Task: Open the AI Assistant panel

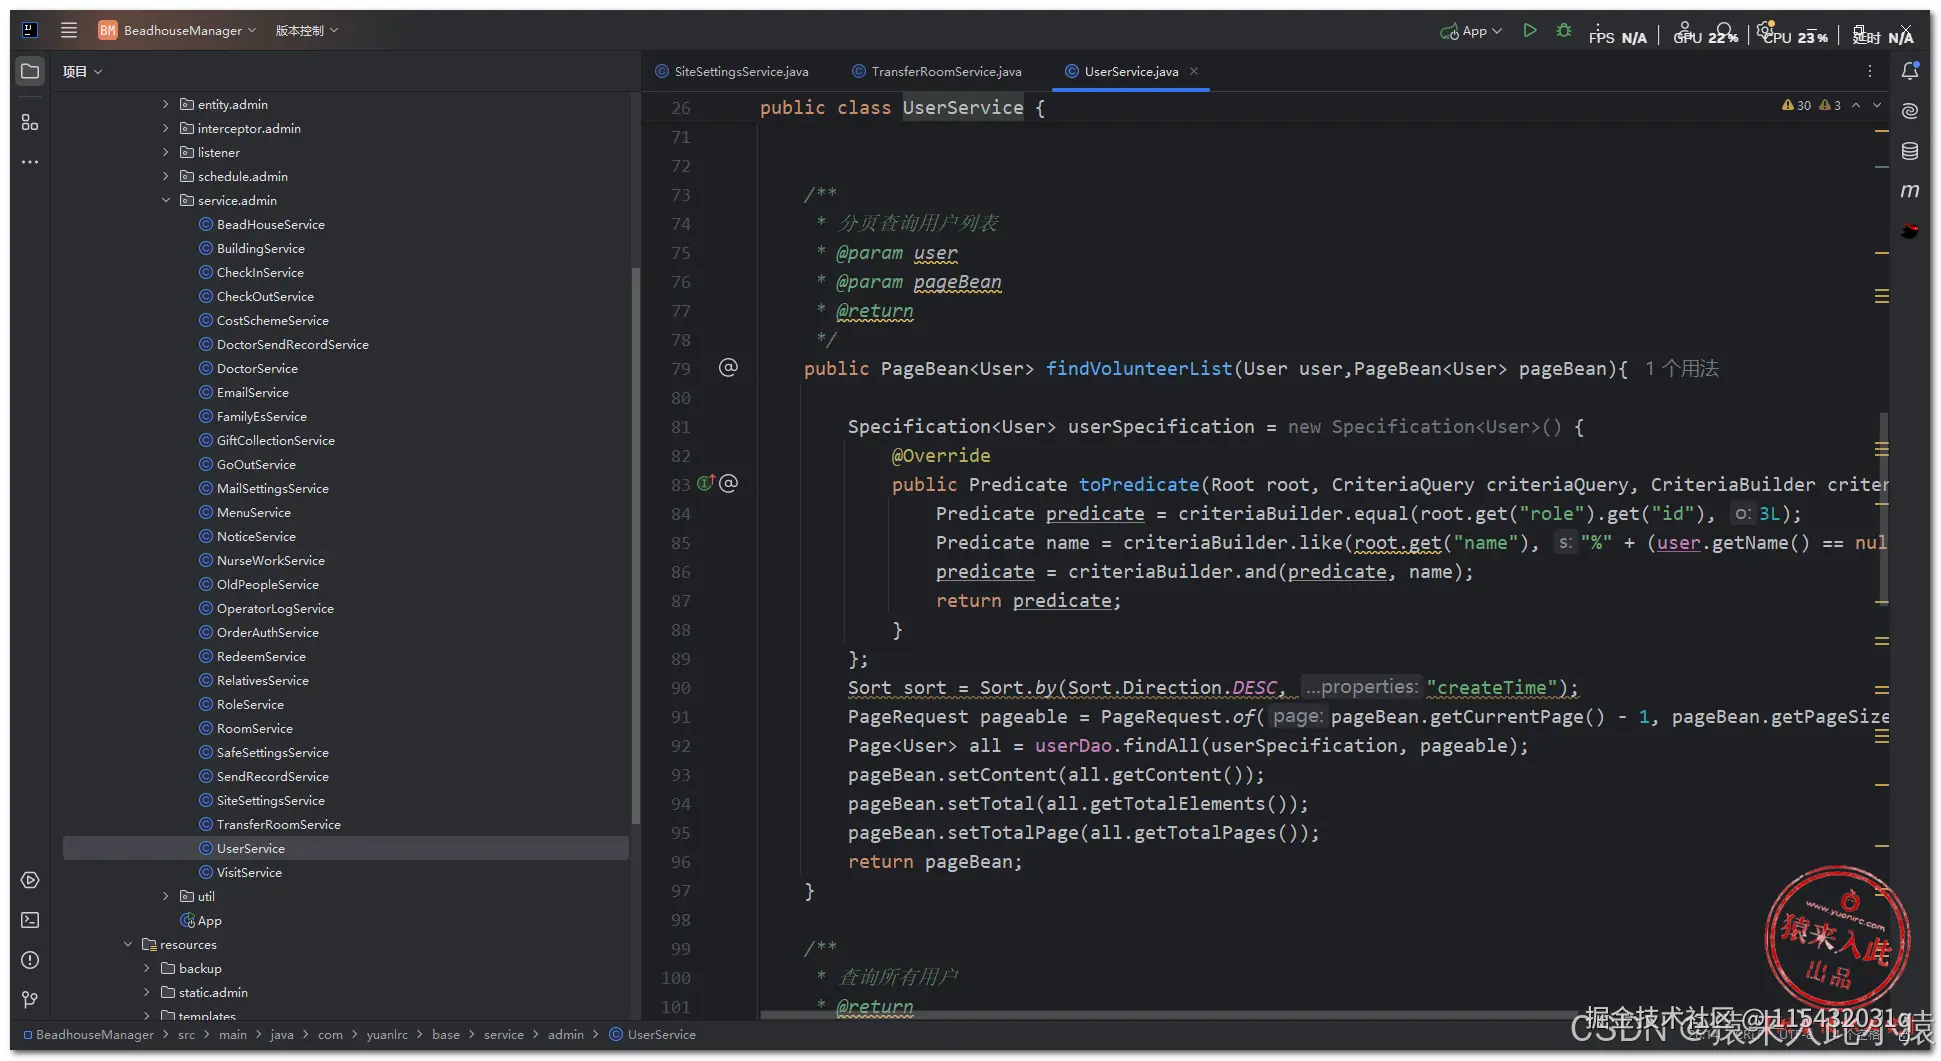Action: tap(1910, 111)
